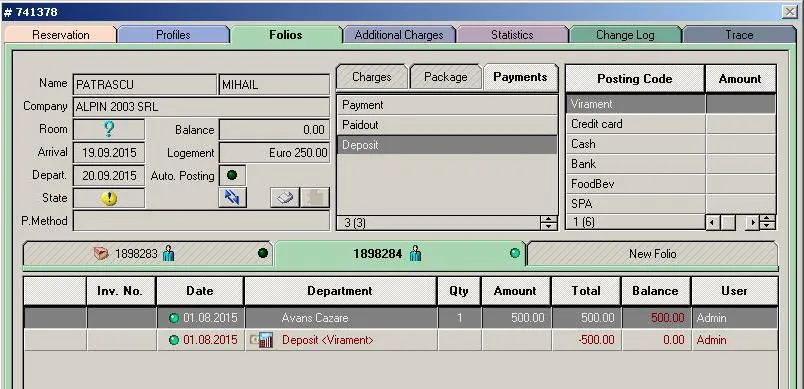The height and width of the screenshot is (389, 804).
Task: Select Credit card posting code
Action: [x=636, y=124]
